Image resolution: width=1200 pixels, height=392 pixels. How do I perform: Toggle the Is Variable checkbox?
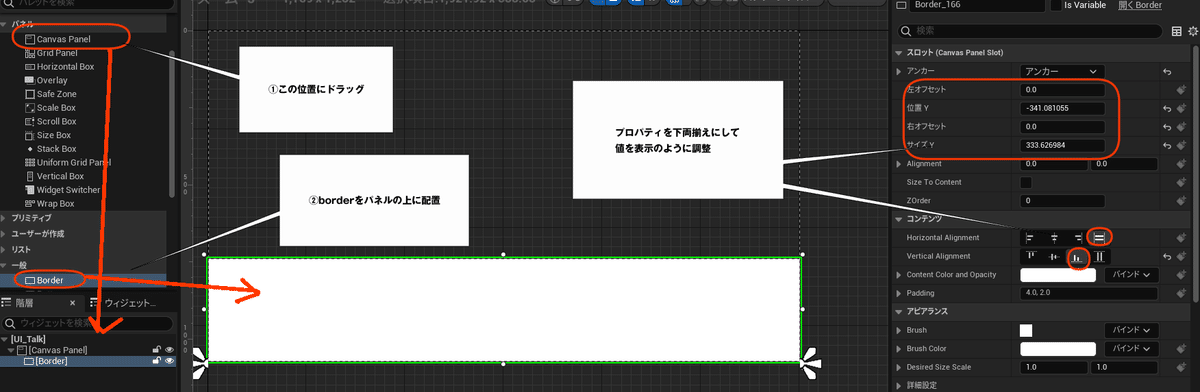pos(1055,6)
